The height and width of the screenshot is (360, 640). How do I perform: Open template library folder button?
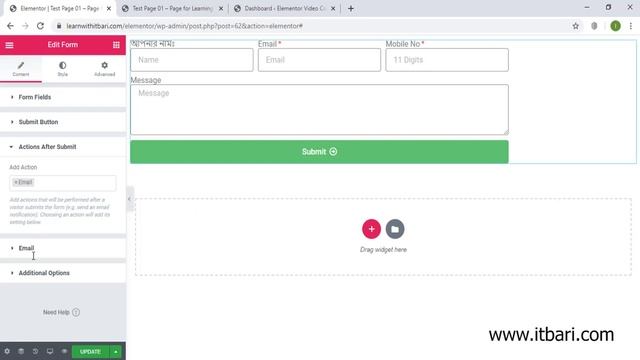click(395, 229)
